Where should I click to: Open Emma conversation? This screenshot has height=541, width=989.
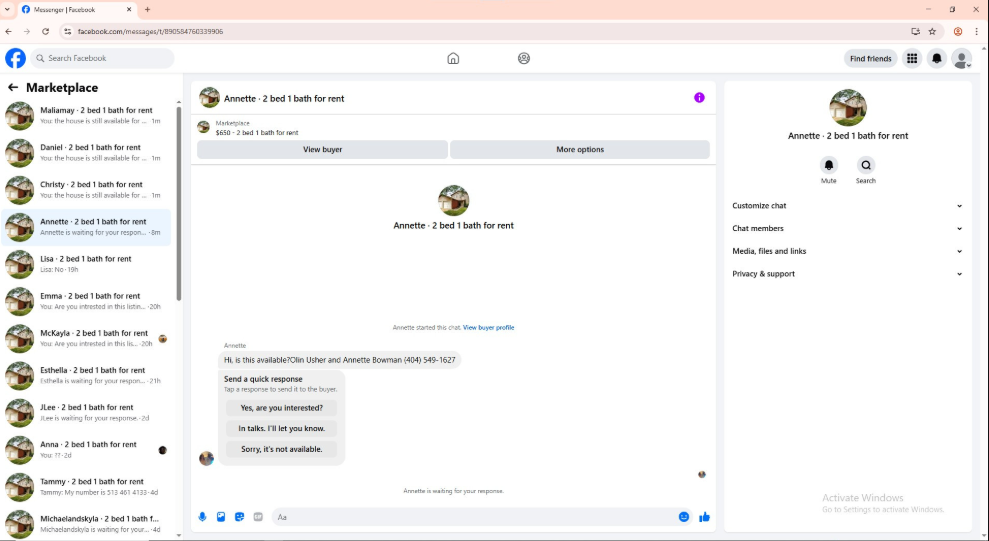[86, 302]
